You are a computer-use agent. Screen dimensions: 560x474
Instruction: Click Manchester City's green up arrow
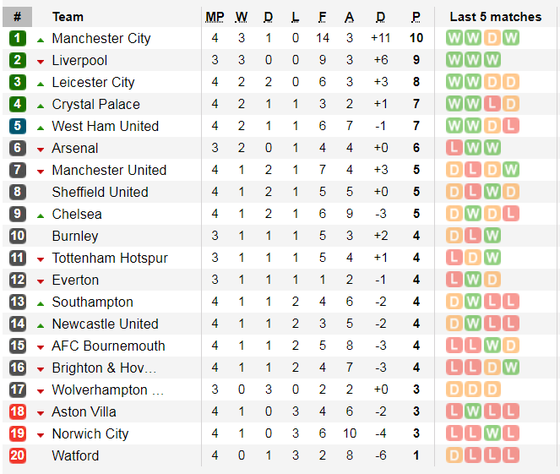40,40
